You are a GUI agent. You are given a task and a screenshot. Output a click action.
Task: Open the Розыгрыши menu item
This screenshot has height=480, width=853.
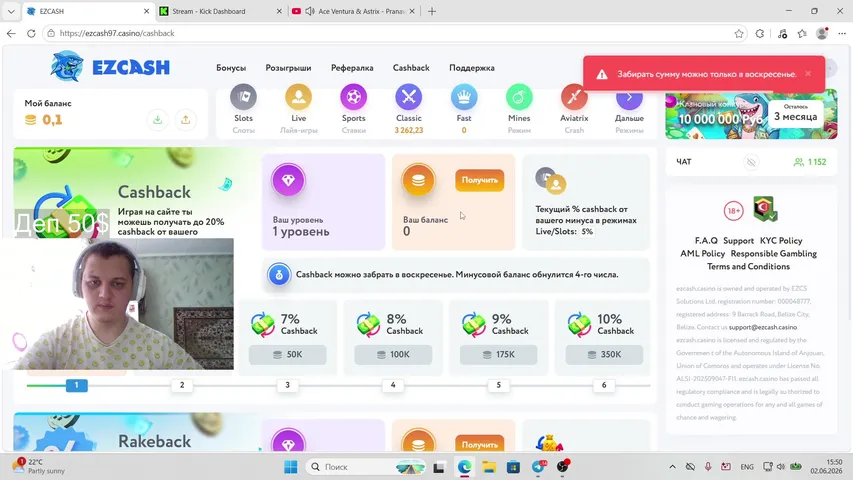click(x=288, y=68)
